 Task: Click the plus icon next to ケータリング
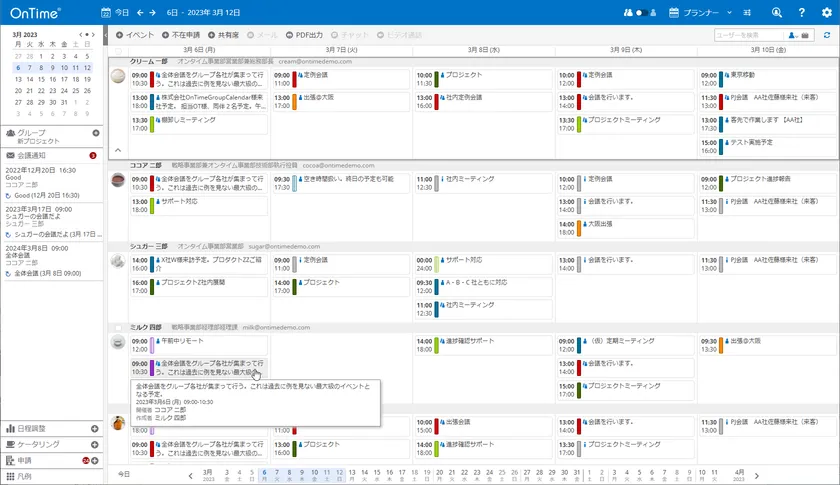click(96, 444)
